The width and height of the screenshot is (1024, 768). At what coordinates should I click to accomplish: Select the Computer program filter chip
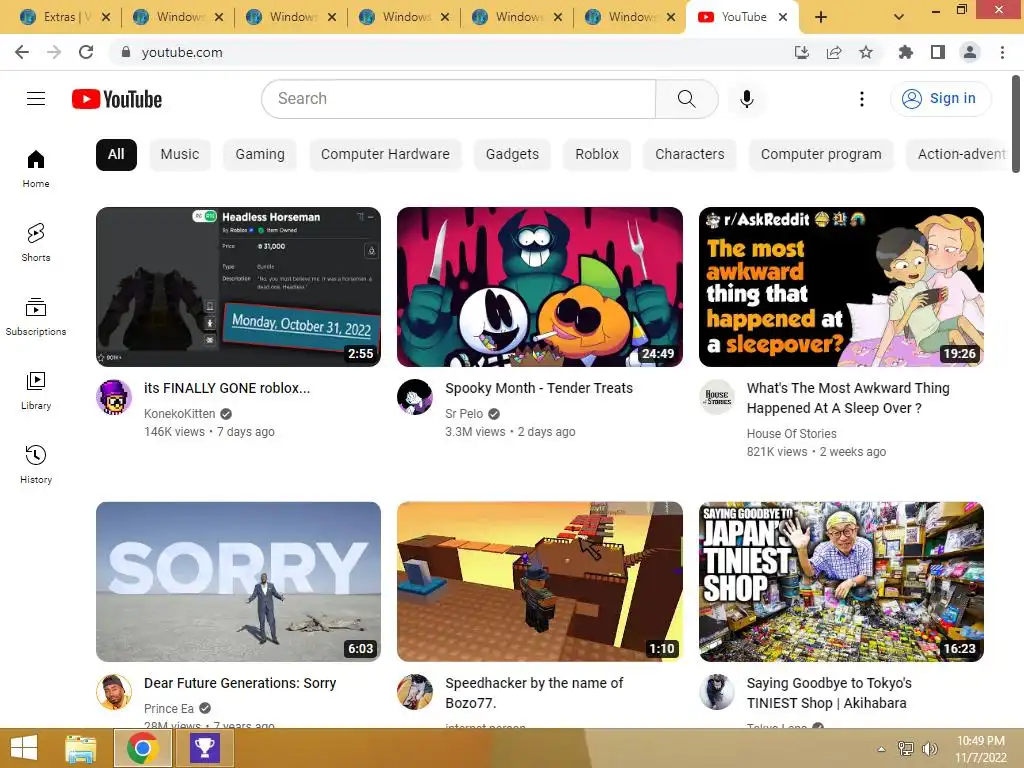click(821, 155)
